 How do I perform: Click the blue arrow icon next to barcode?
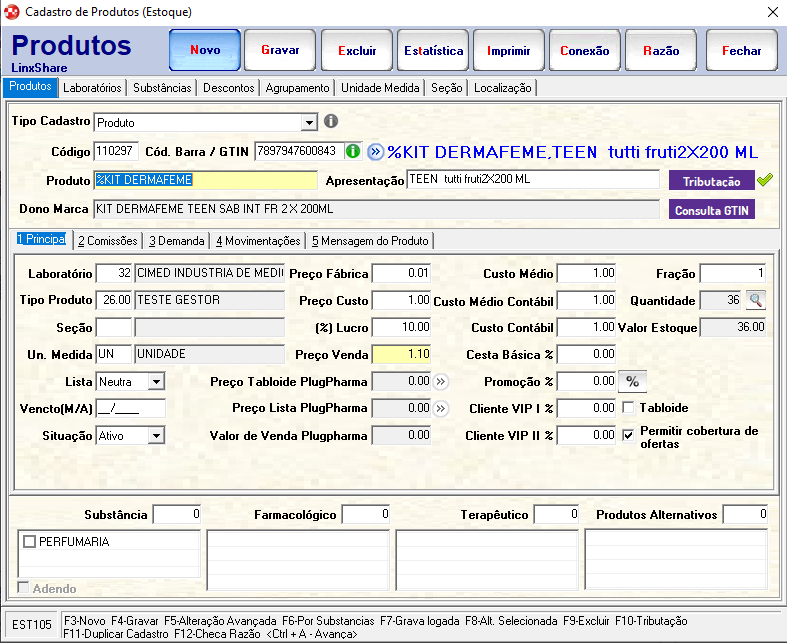(375, 152)
